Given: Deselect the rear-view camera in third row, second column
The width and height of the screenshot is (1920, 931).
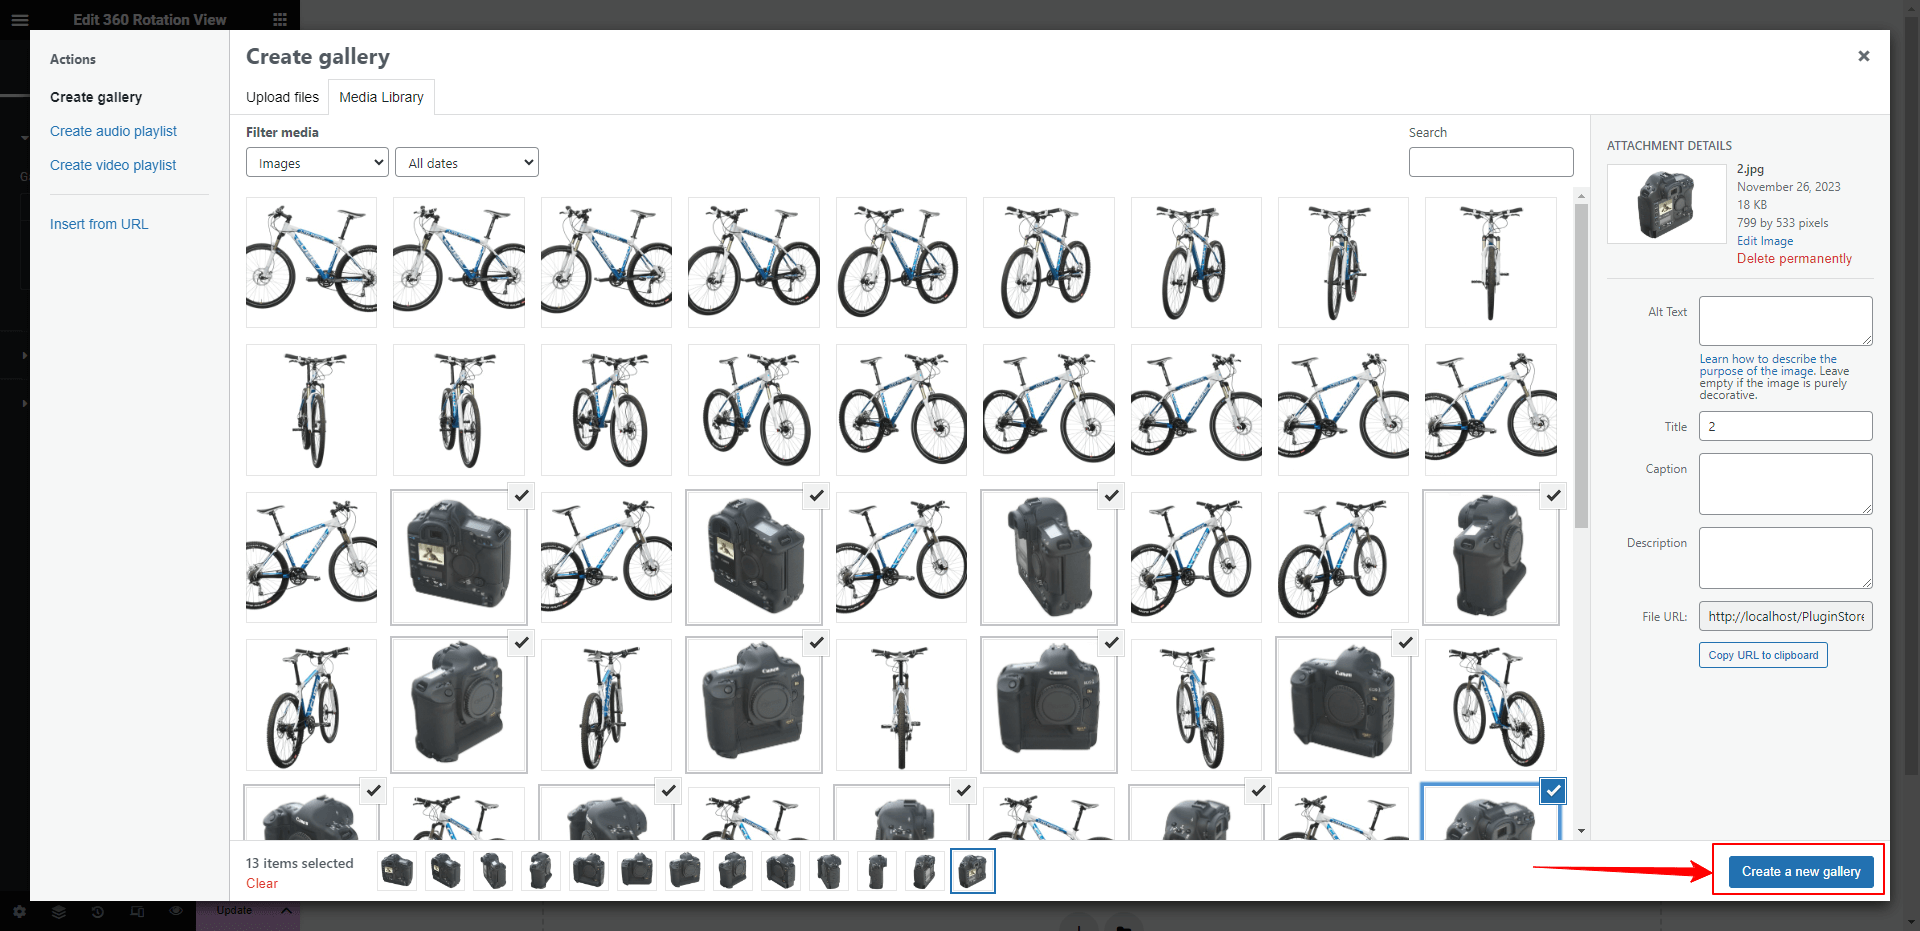Looking at the screenshot, I should pos(521,496).
